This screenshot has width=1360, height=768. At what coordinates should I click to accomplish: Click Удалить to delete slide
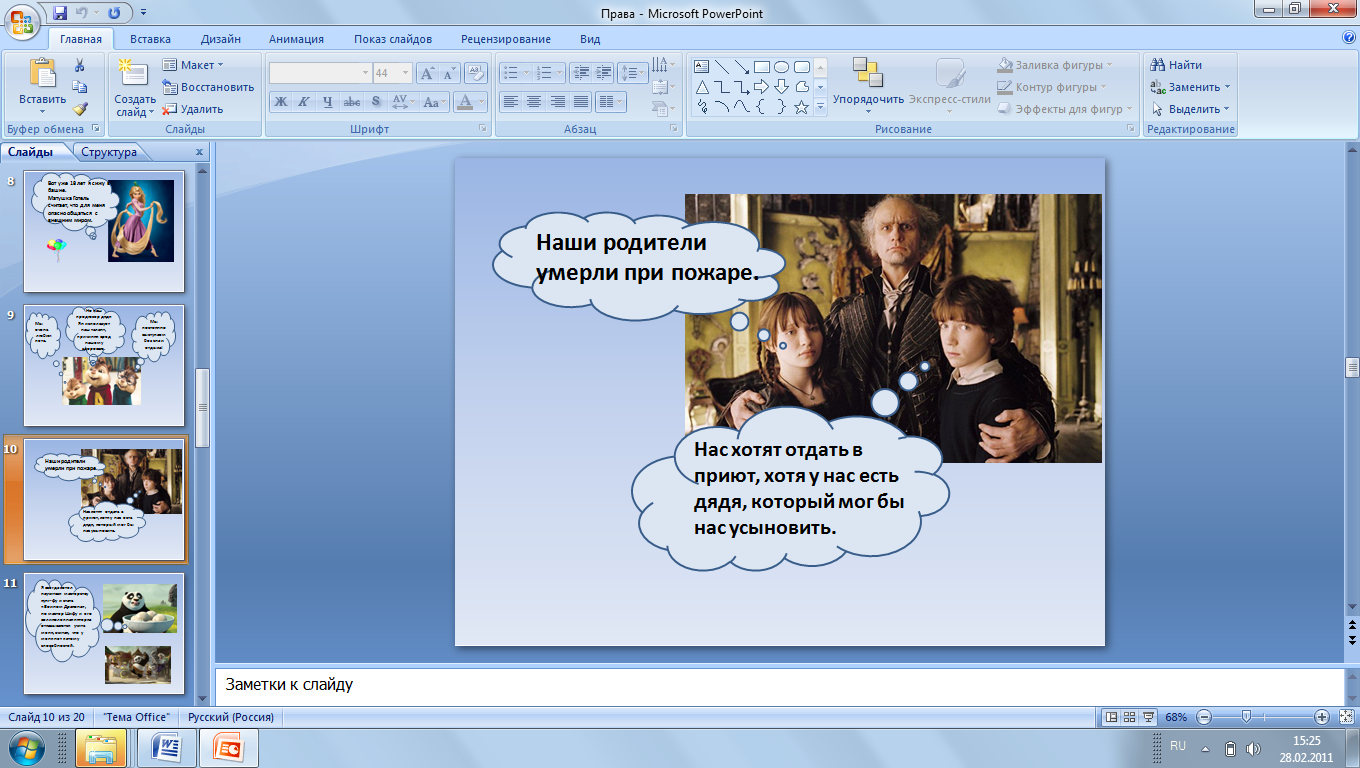pyautogui.click(x=193, y=109)
